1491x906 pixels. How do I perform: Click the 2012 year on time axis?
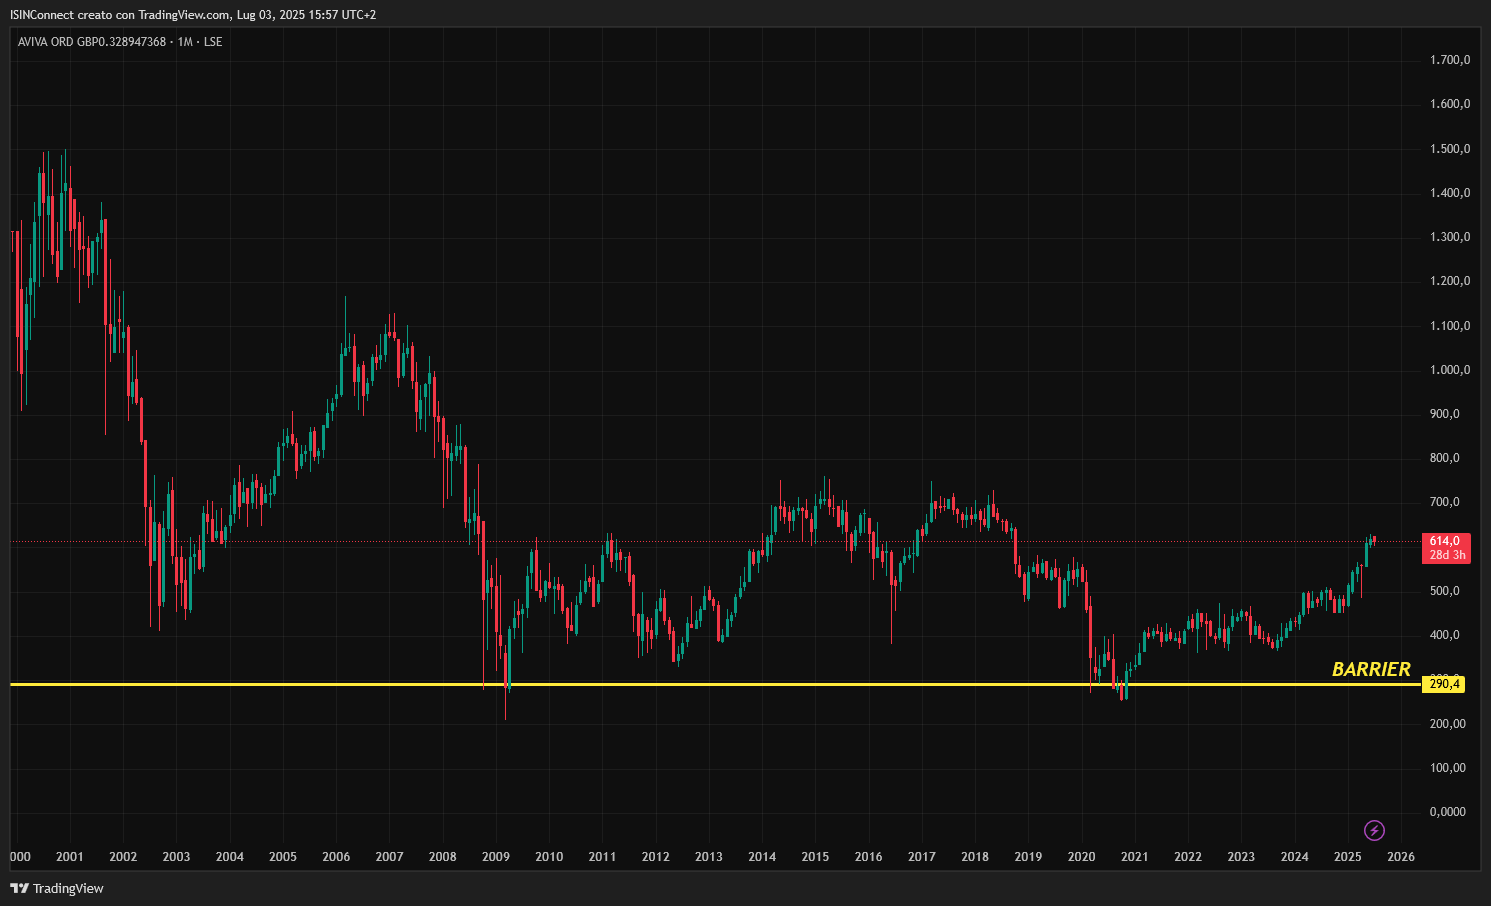click(656, 857)
